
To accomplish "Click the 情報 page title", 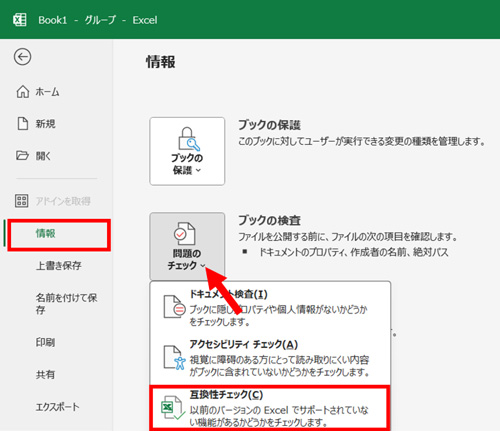I will pyautogui.click(x=161, y=62).
